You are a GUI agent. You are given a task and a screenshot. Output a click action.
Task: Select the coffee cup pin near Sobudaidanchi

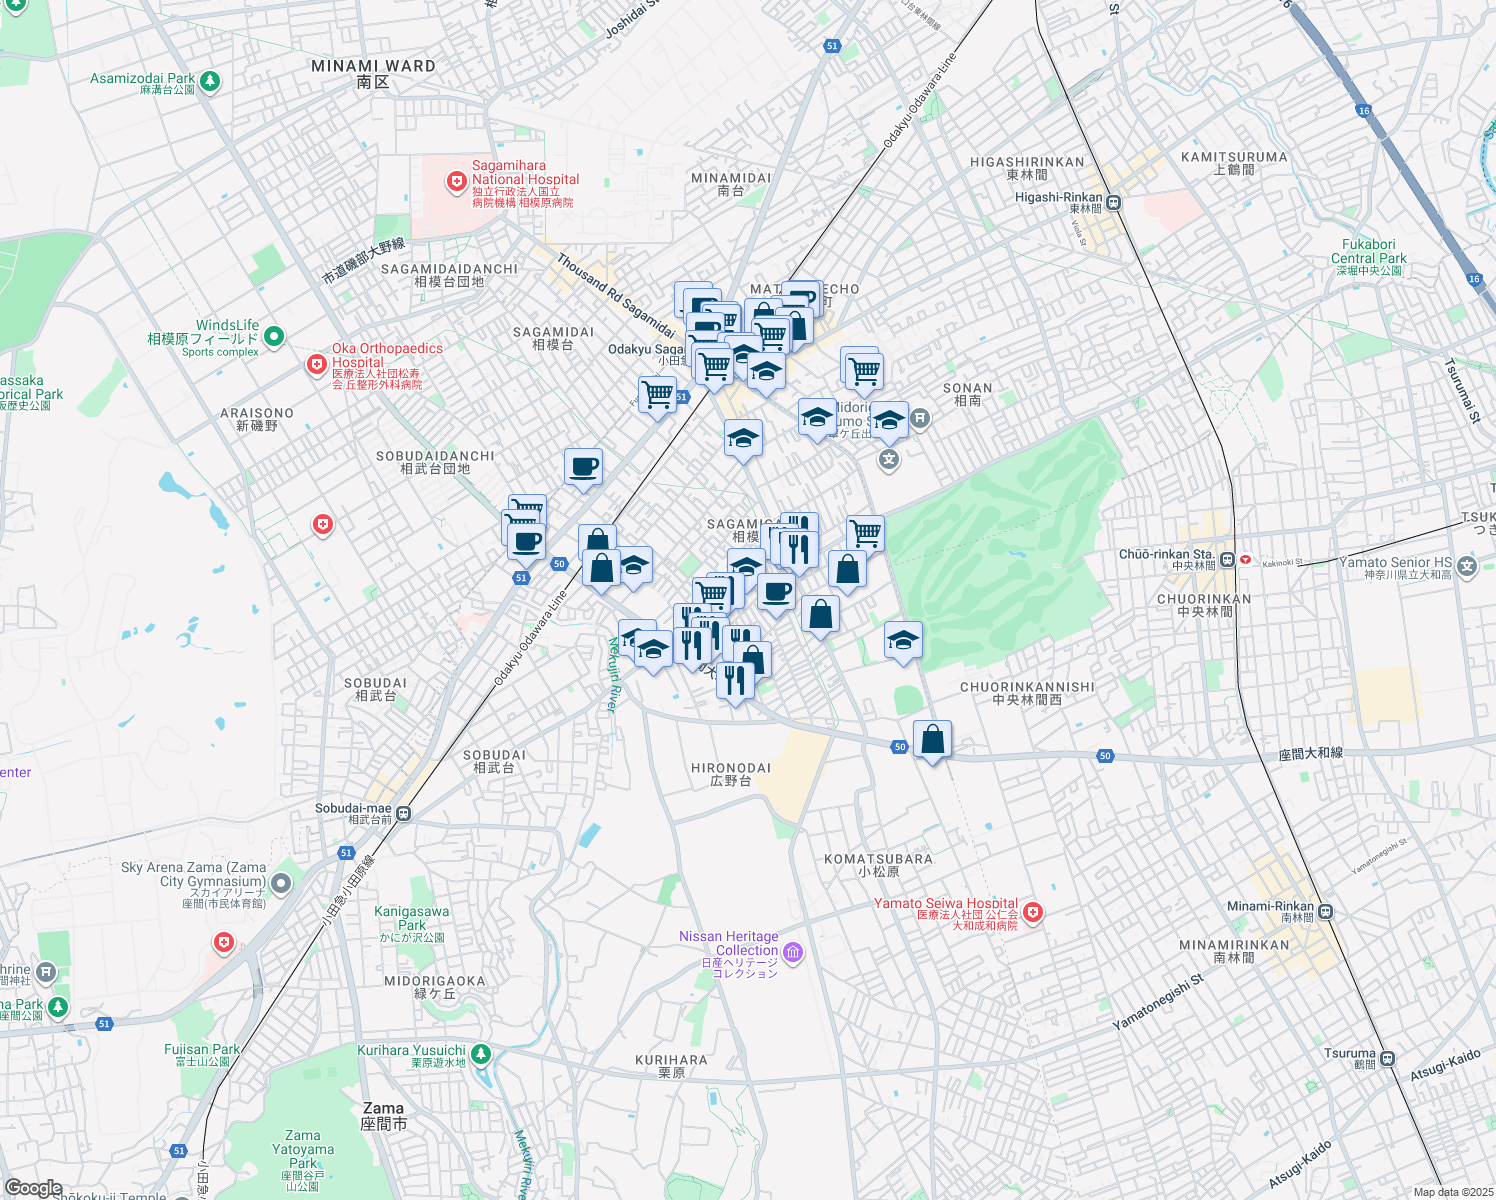pyautogui.click(x=583, y=467)
